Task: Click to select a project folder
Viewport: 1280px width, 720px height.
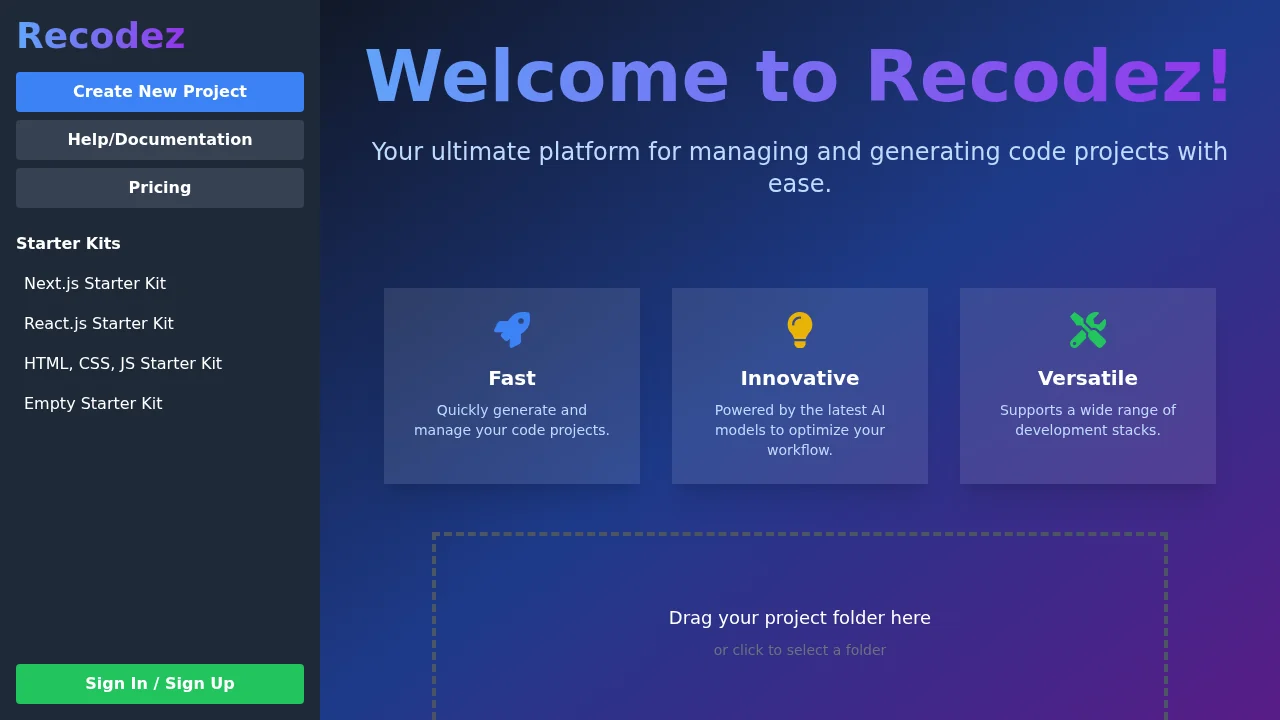Action: coord(800,649)
